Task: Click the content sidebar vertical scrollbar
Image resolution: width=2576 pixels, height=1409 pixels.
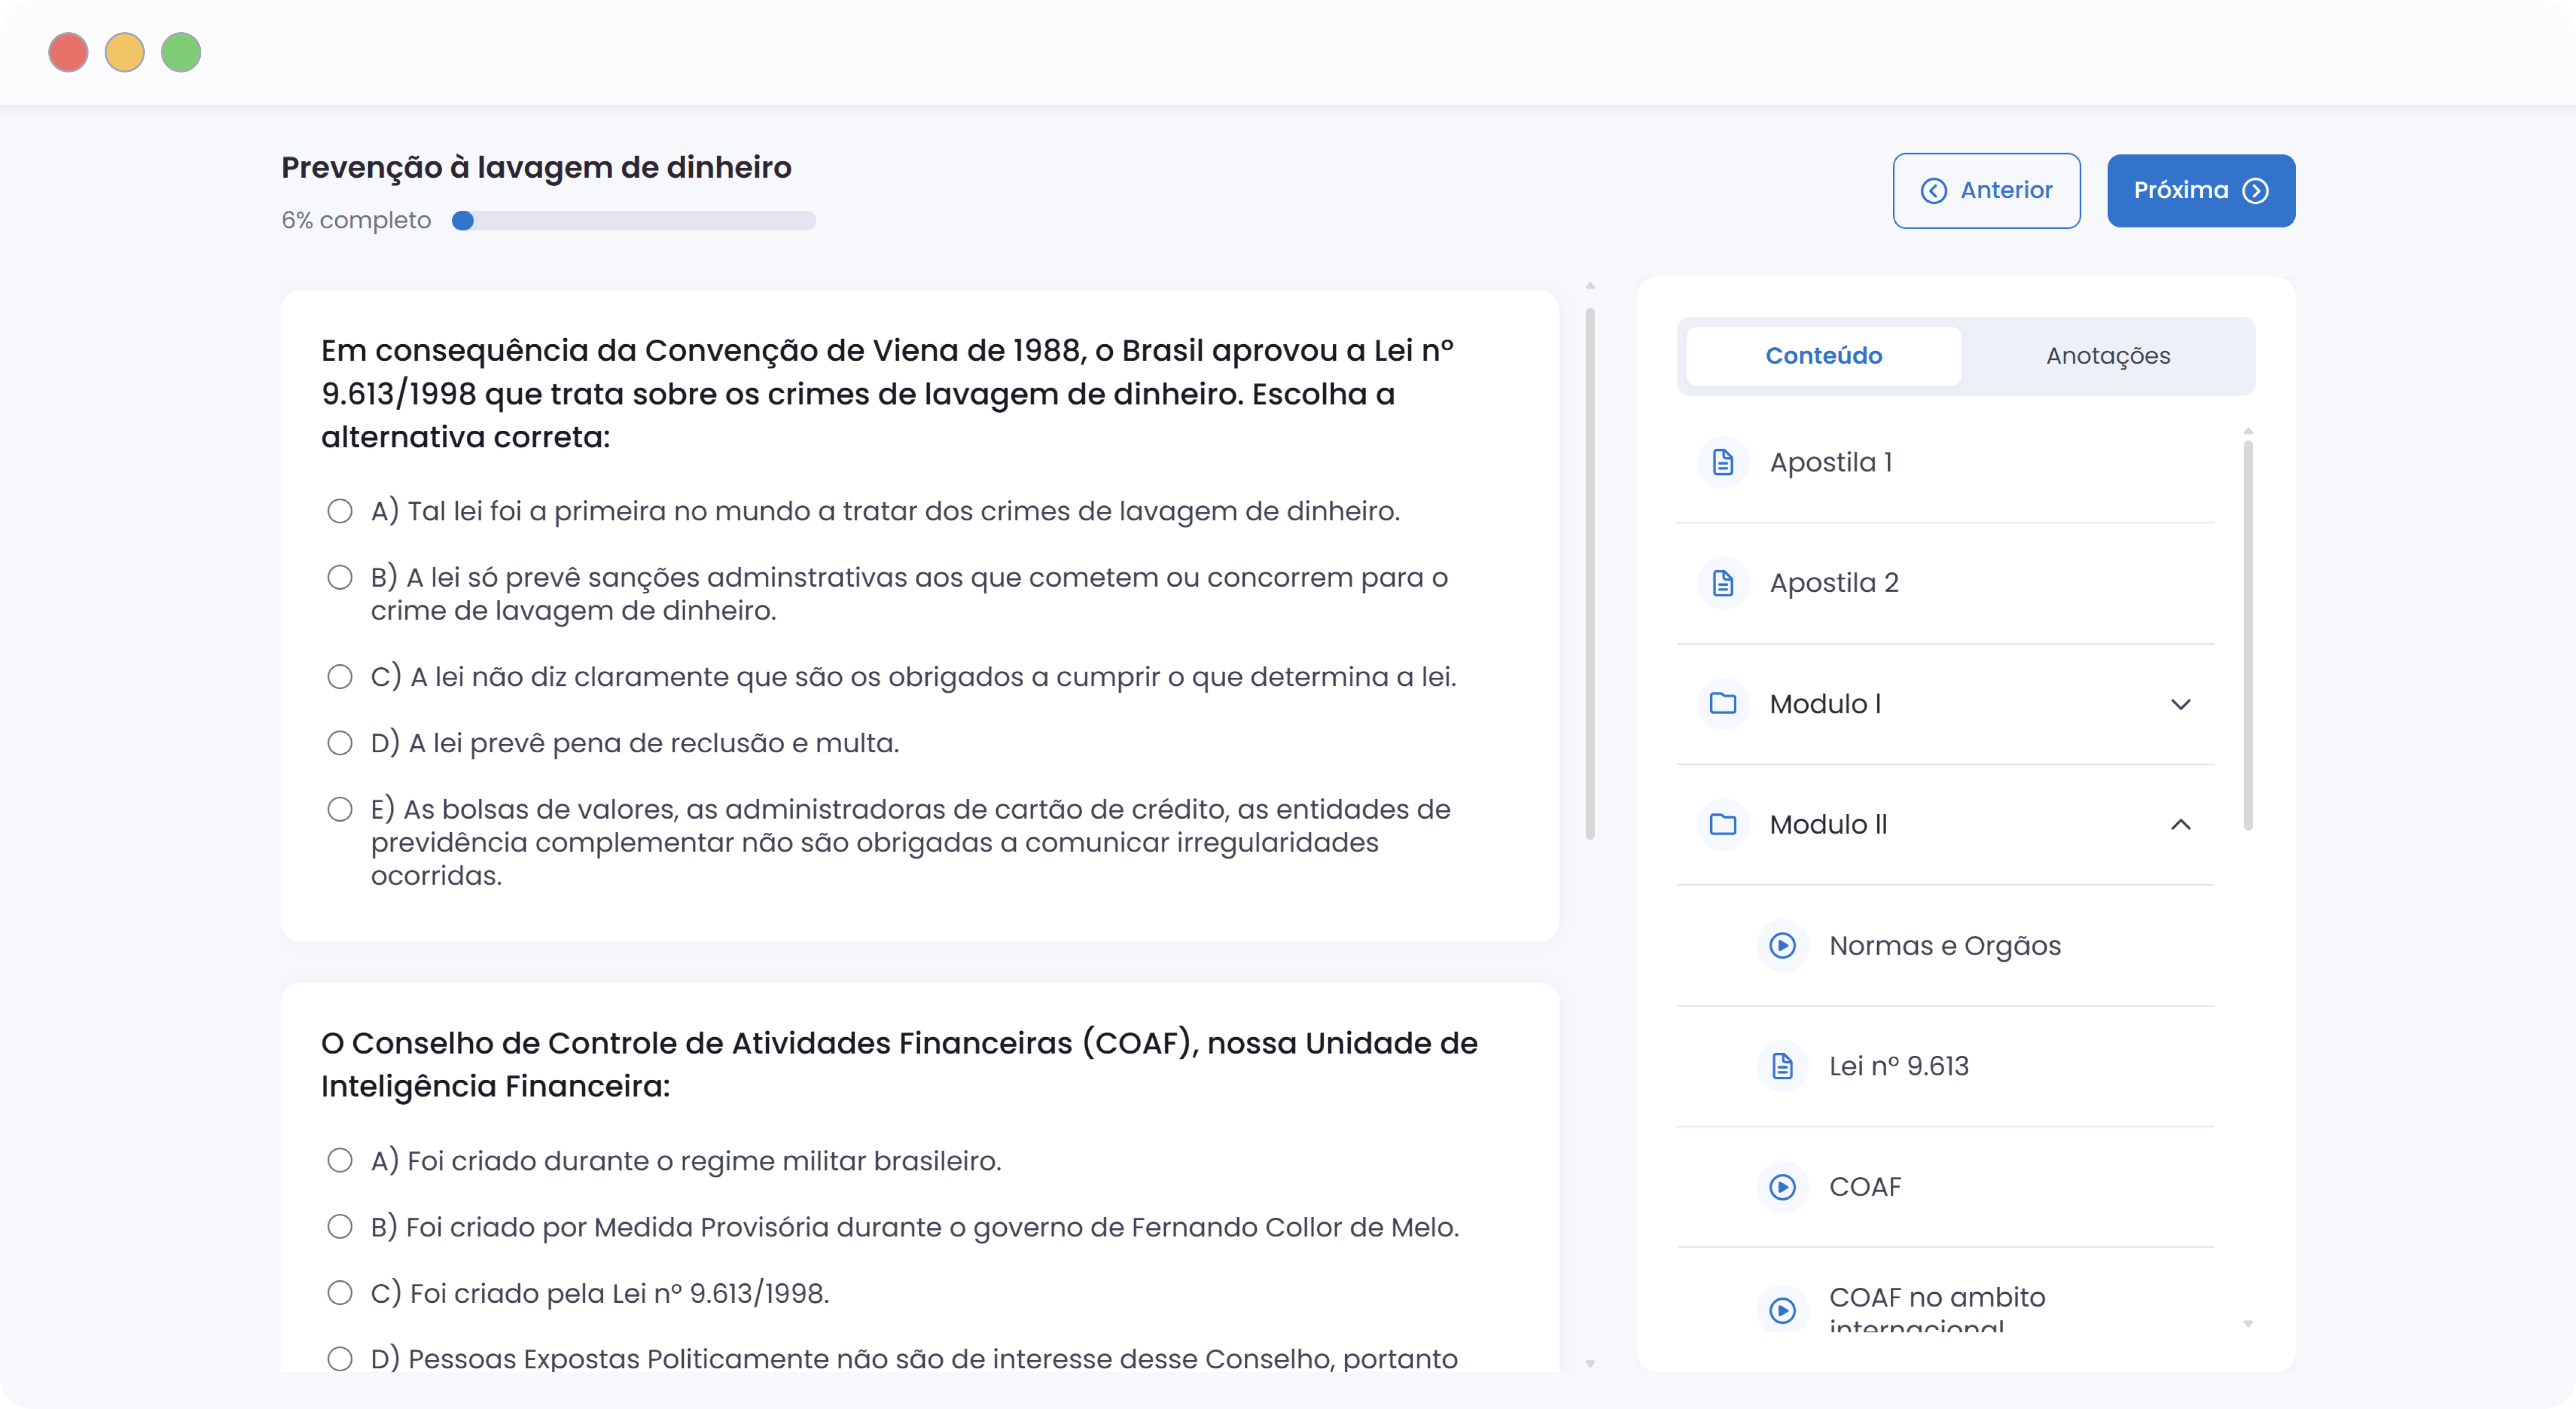Action: click(2248, 636)
